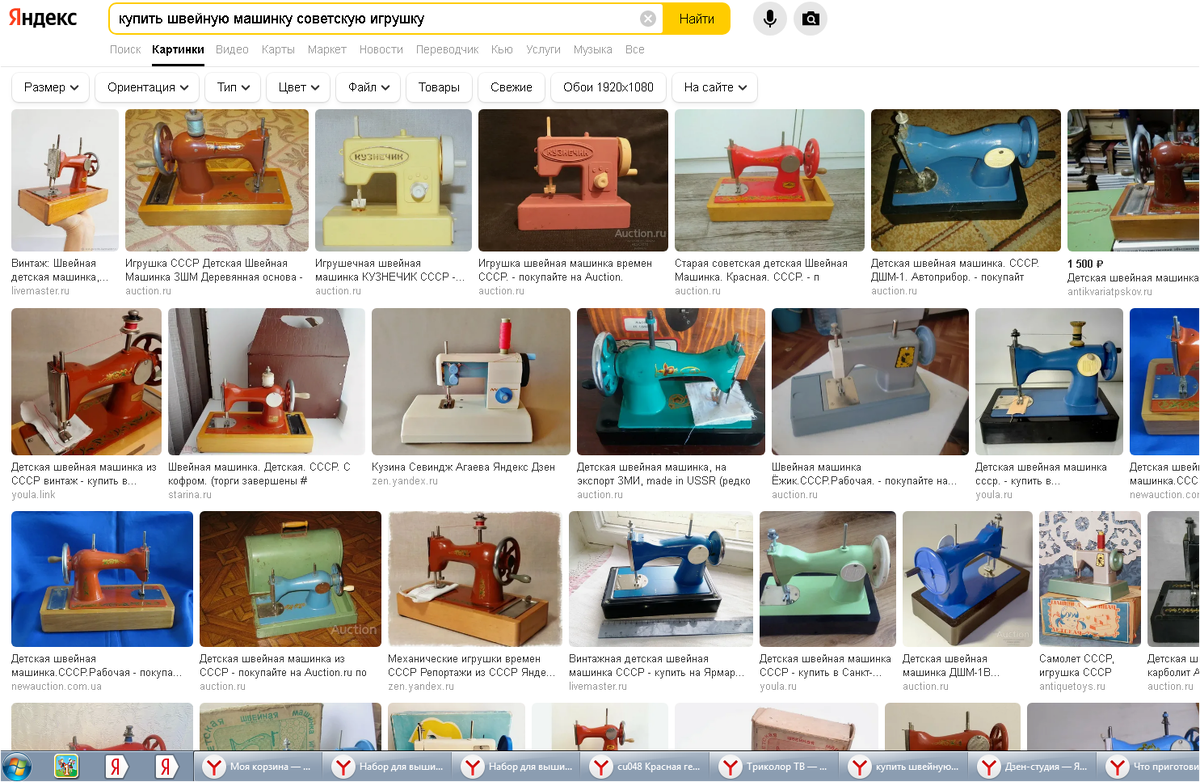Open the first pinned Yandex browser taskbar icon

pos(116,767)
